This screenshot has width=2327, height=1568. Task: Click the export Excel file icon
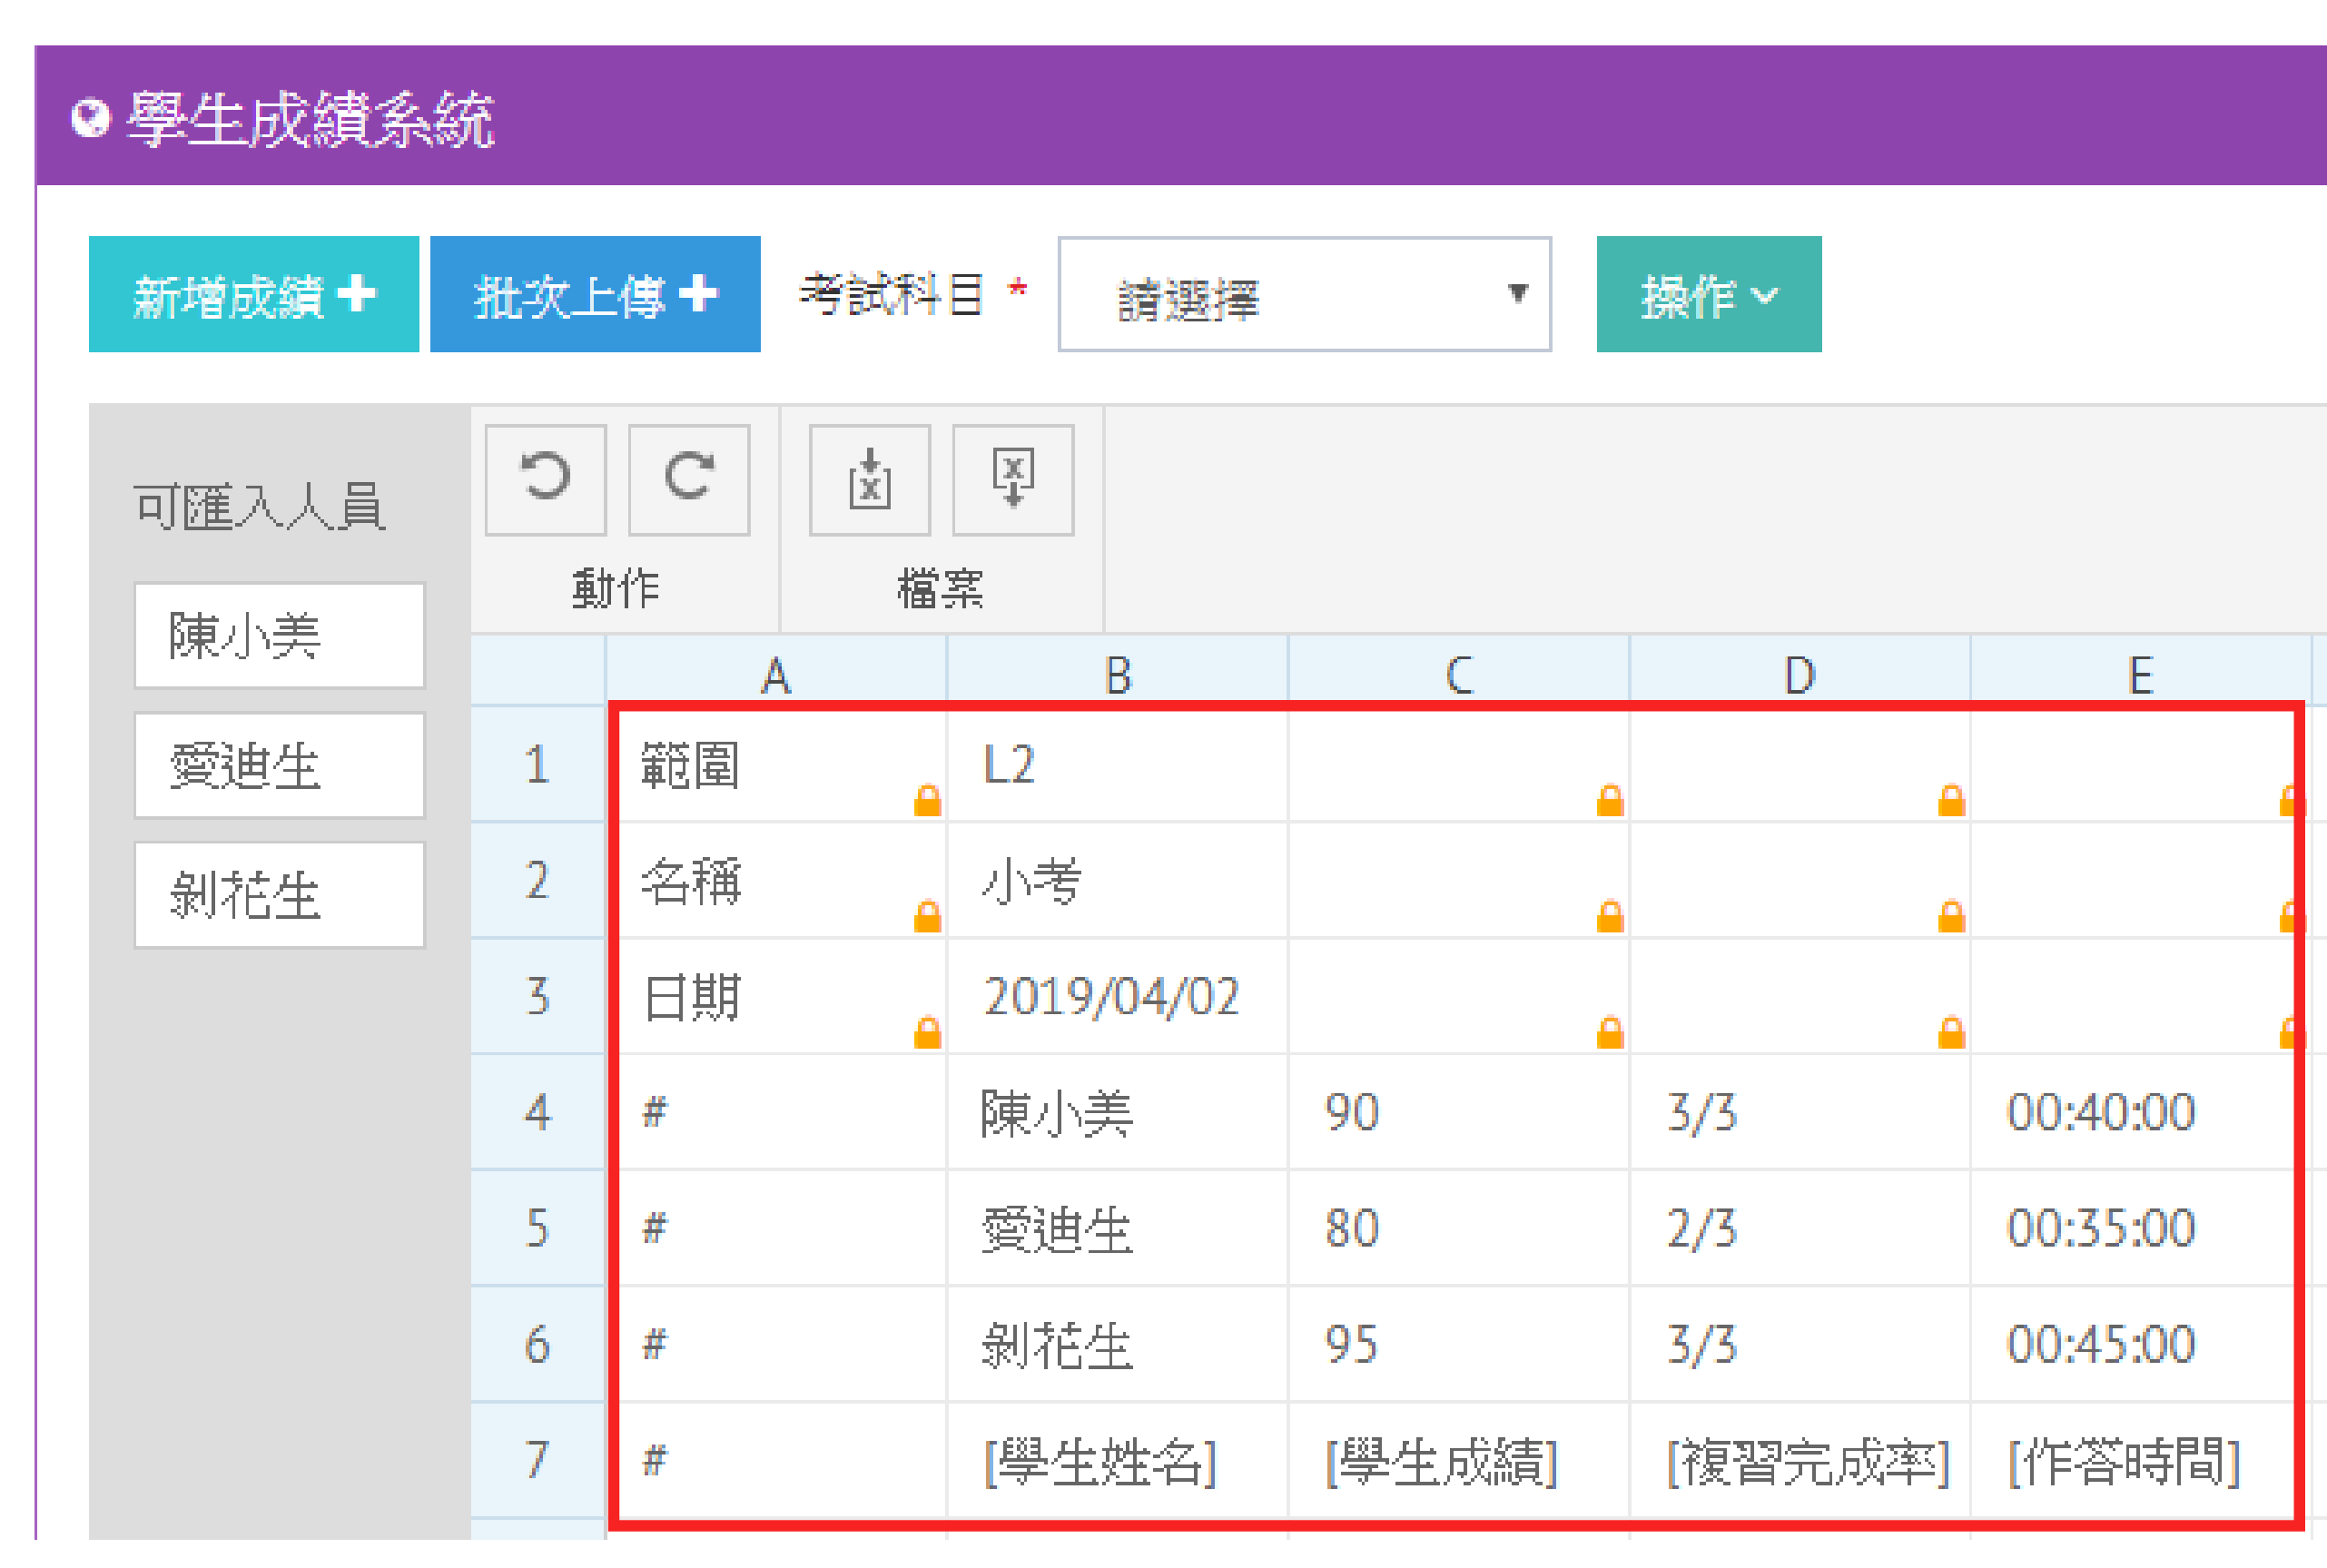coord(1012,479)
